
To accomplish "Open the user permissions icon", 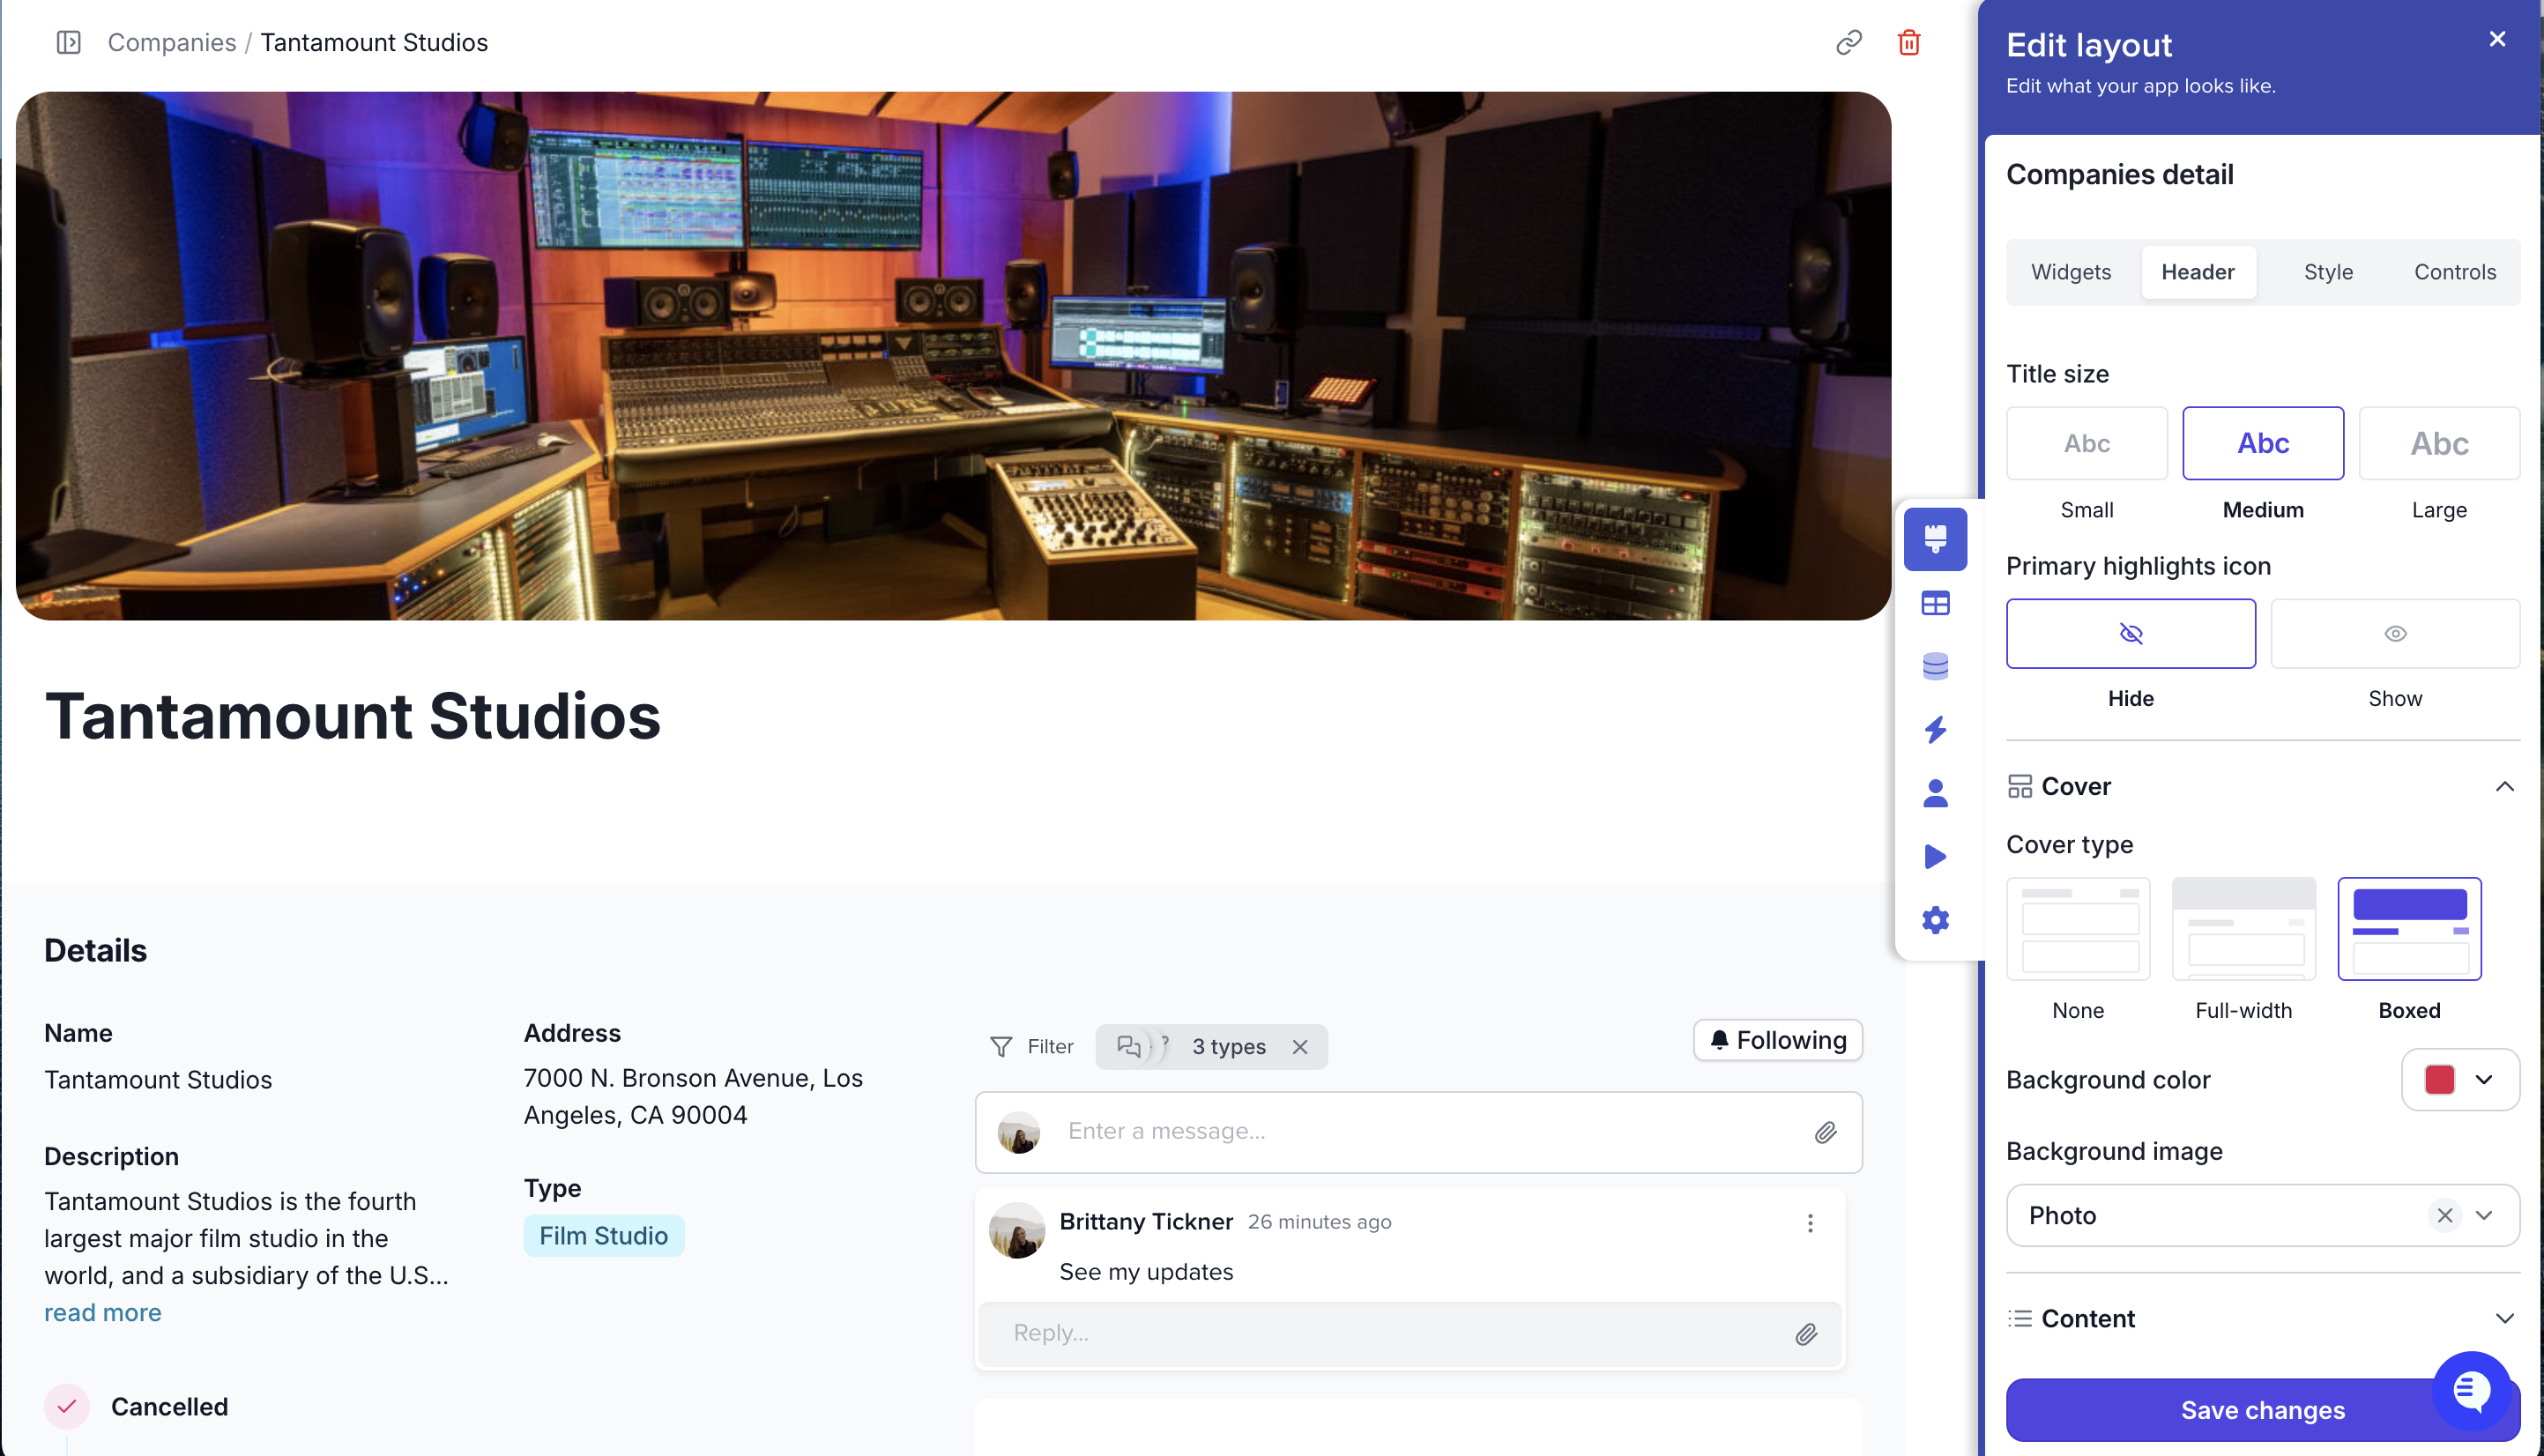I will [1935, 793].
